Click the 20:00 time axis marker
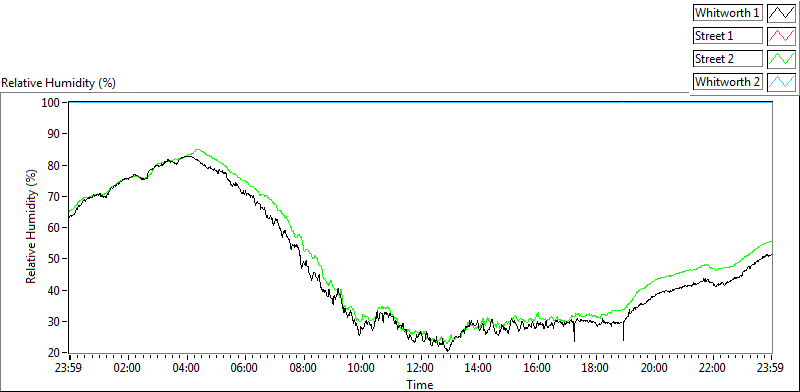Image resolution: width=800 pixels, height=392 pixels. click(x=655, y=368)
